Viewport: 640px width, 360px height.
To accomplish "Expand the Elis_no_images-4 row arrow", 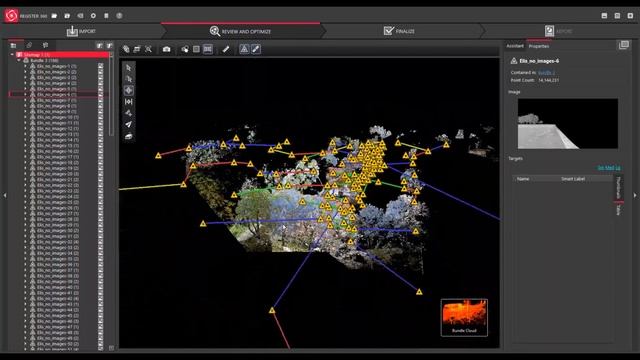I will point(25,83).
